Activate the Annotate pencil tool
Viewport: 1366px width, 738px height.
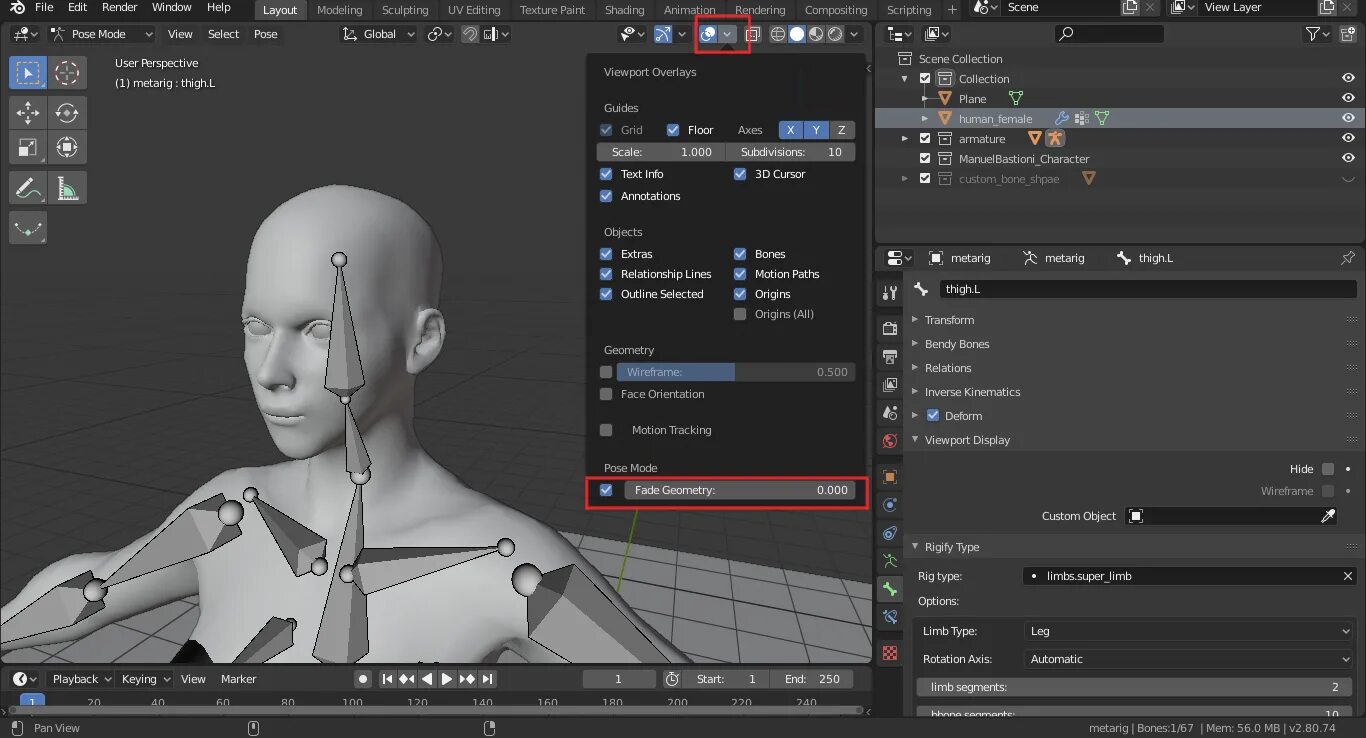(28, 188)
